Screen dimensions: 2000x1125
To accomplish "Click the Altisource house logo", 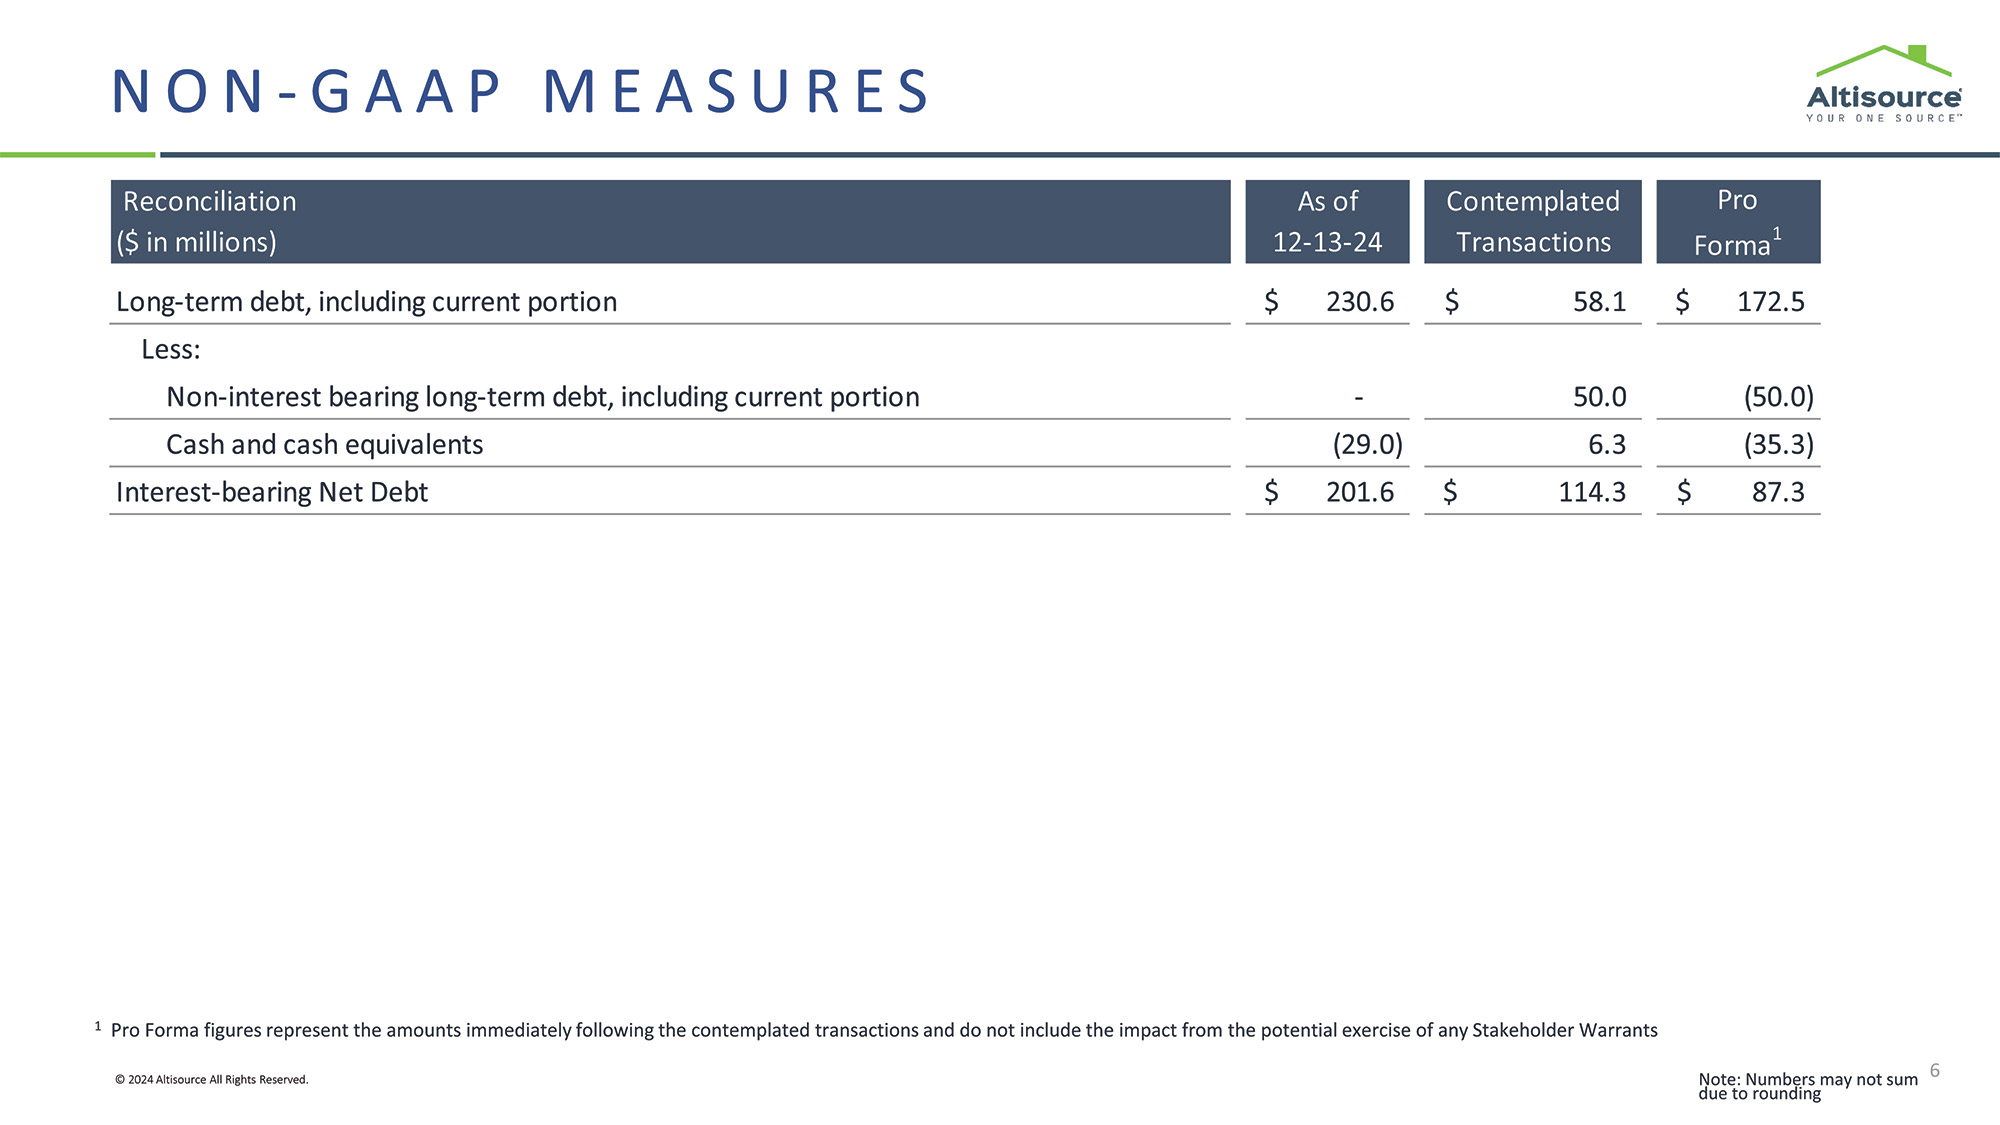I will 1883,84.
